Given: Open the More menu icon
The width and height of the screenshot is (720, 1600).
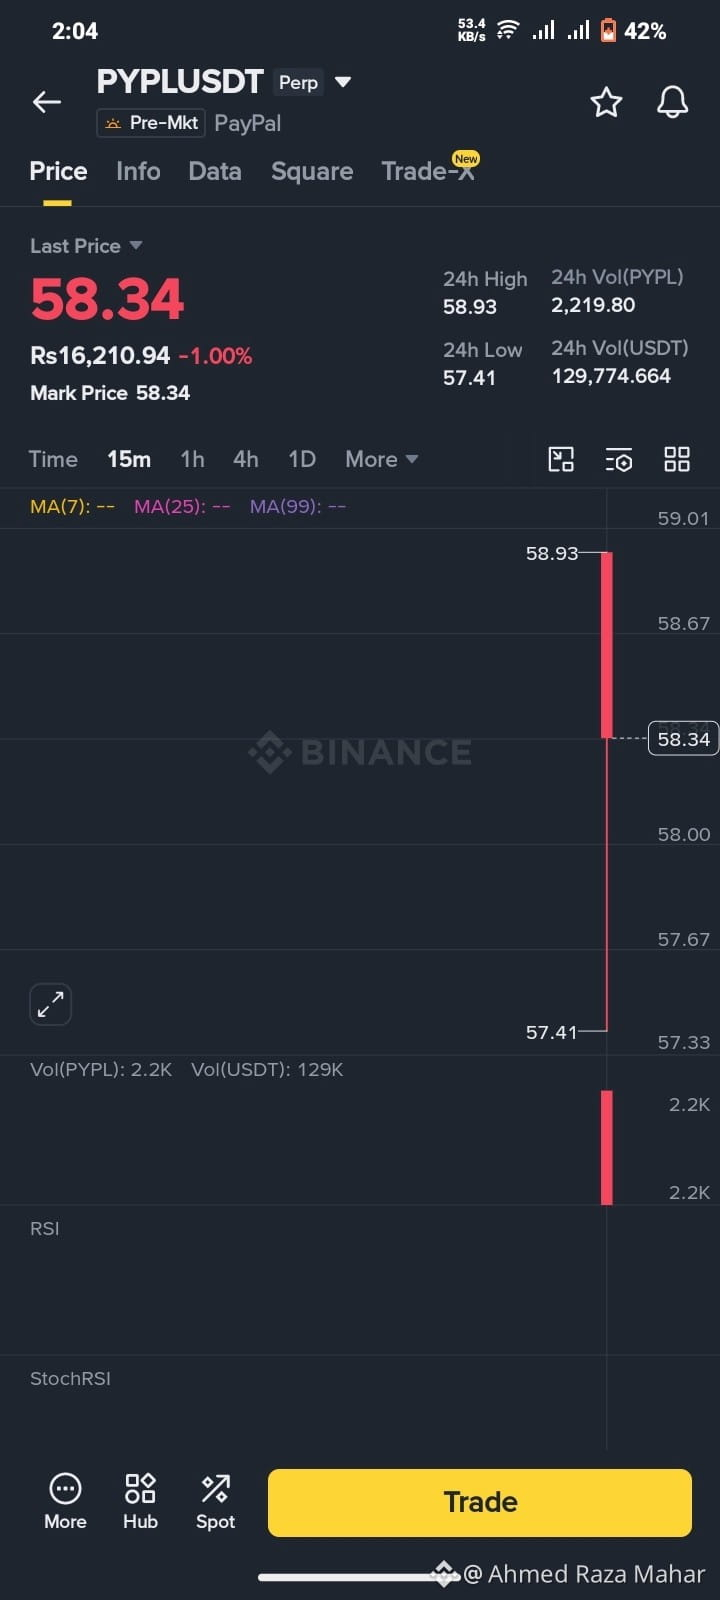Looking at the screenshot, I should click(x=65, y=1501).
